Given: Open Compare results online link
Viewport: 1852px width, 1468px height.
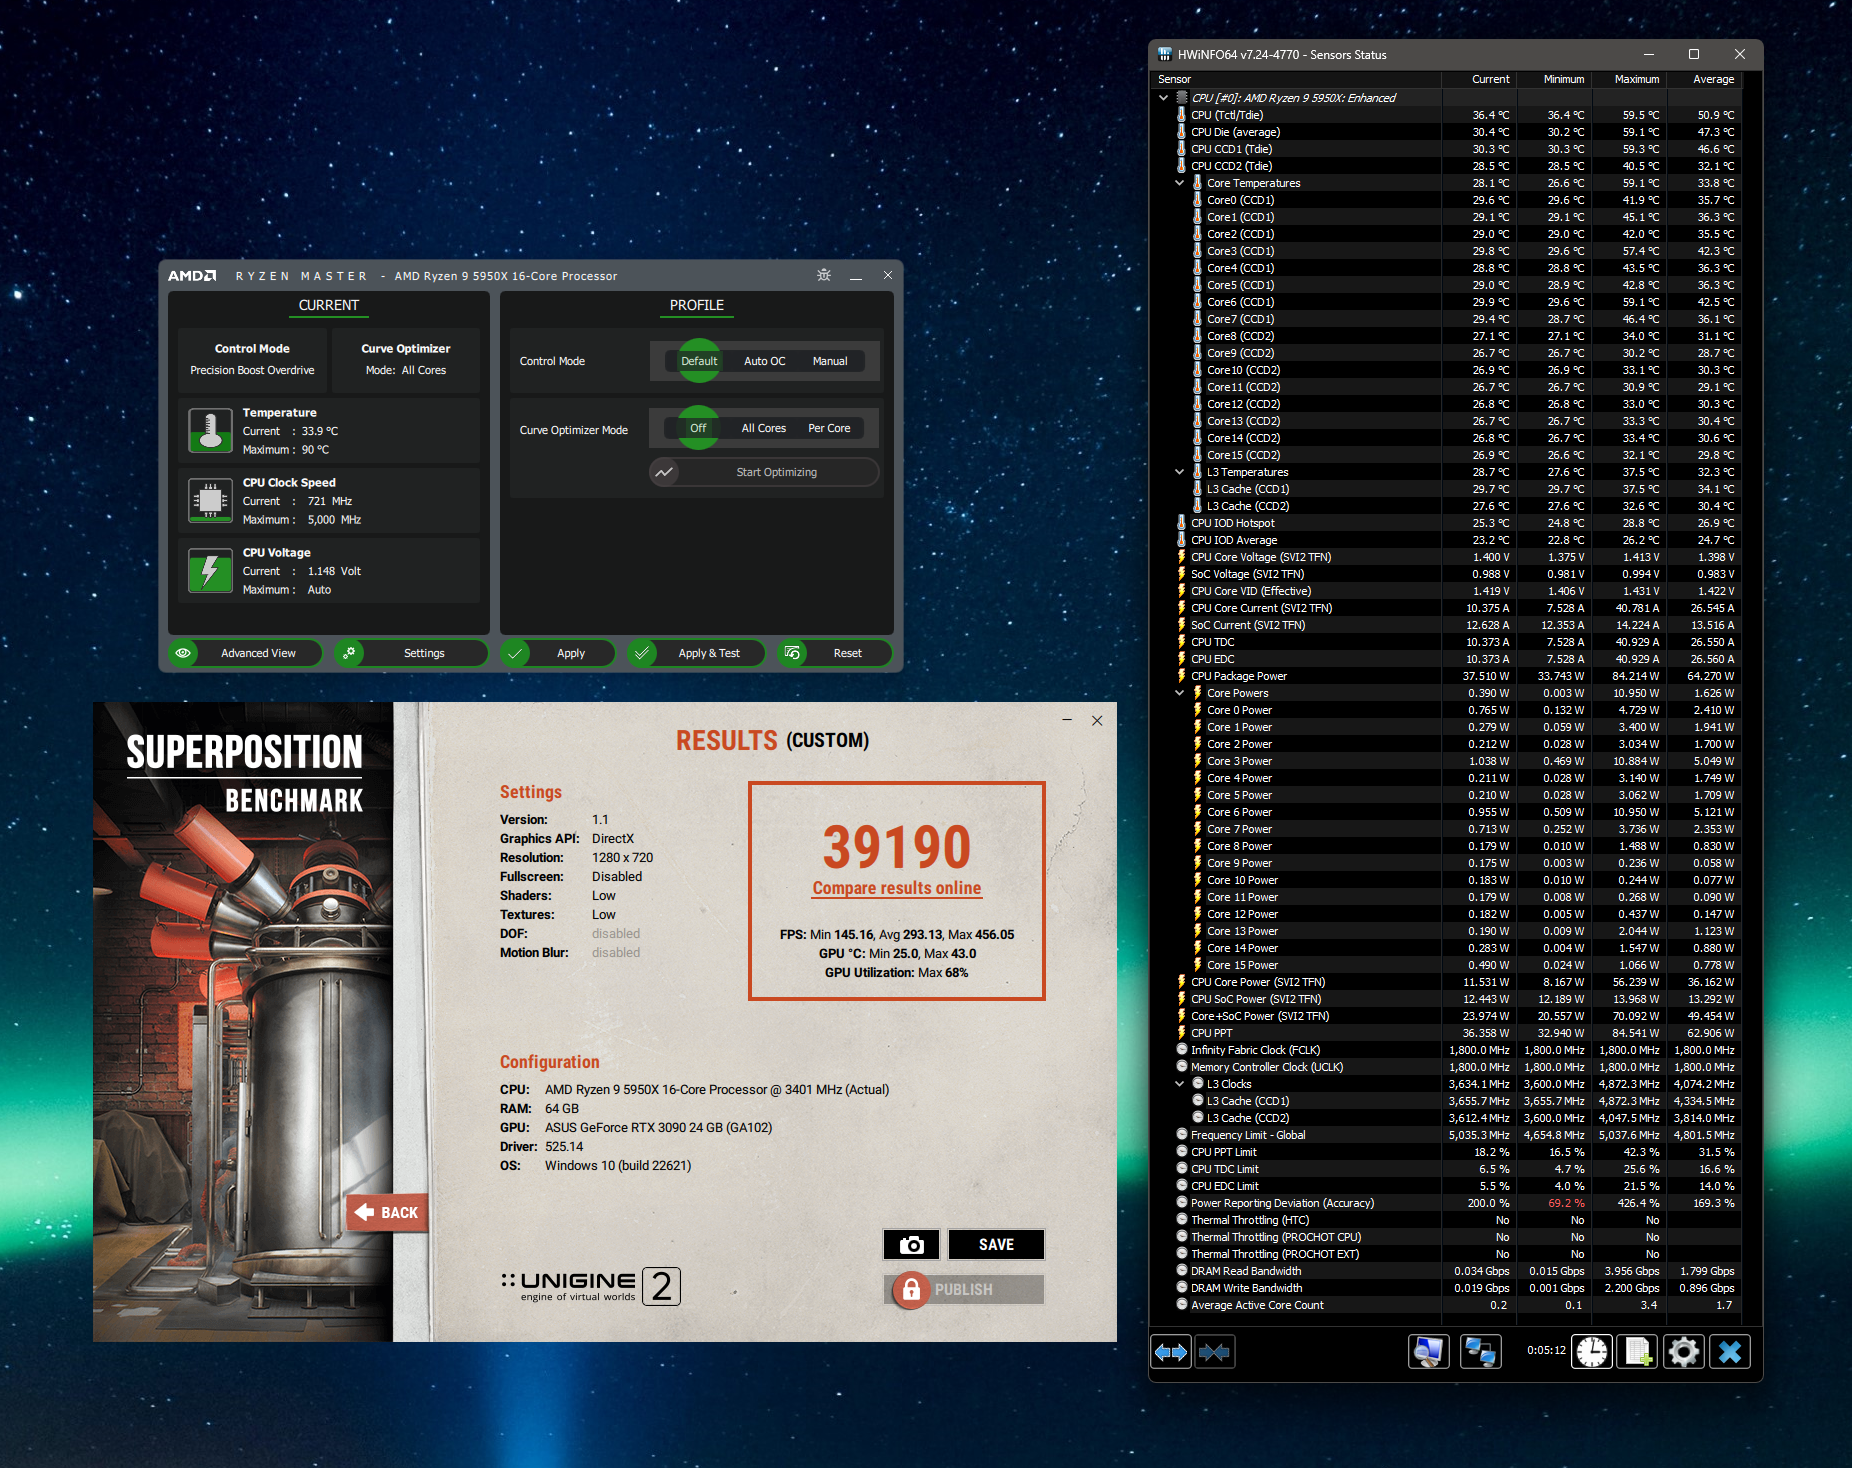Looking at the screenshot, I should pyautogui.click(x=897, y=888).
